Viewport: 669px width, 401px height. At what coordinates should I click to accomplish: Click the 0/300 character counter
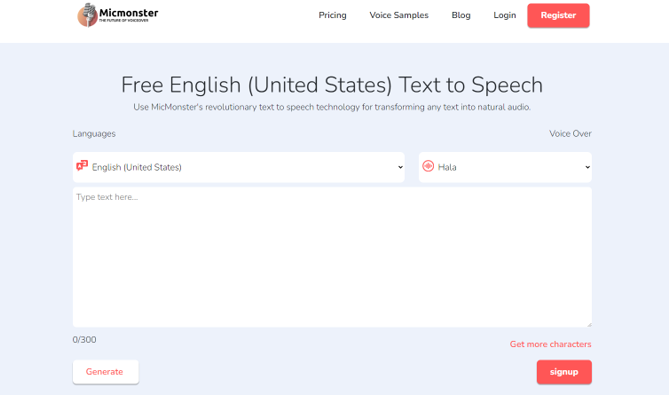click(84, 340)
